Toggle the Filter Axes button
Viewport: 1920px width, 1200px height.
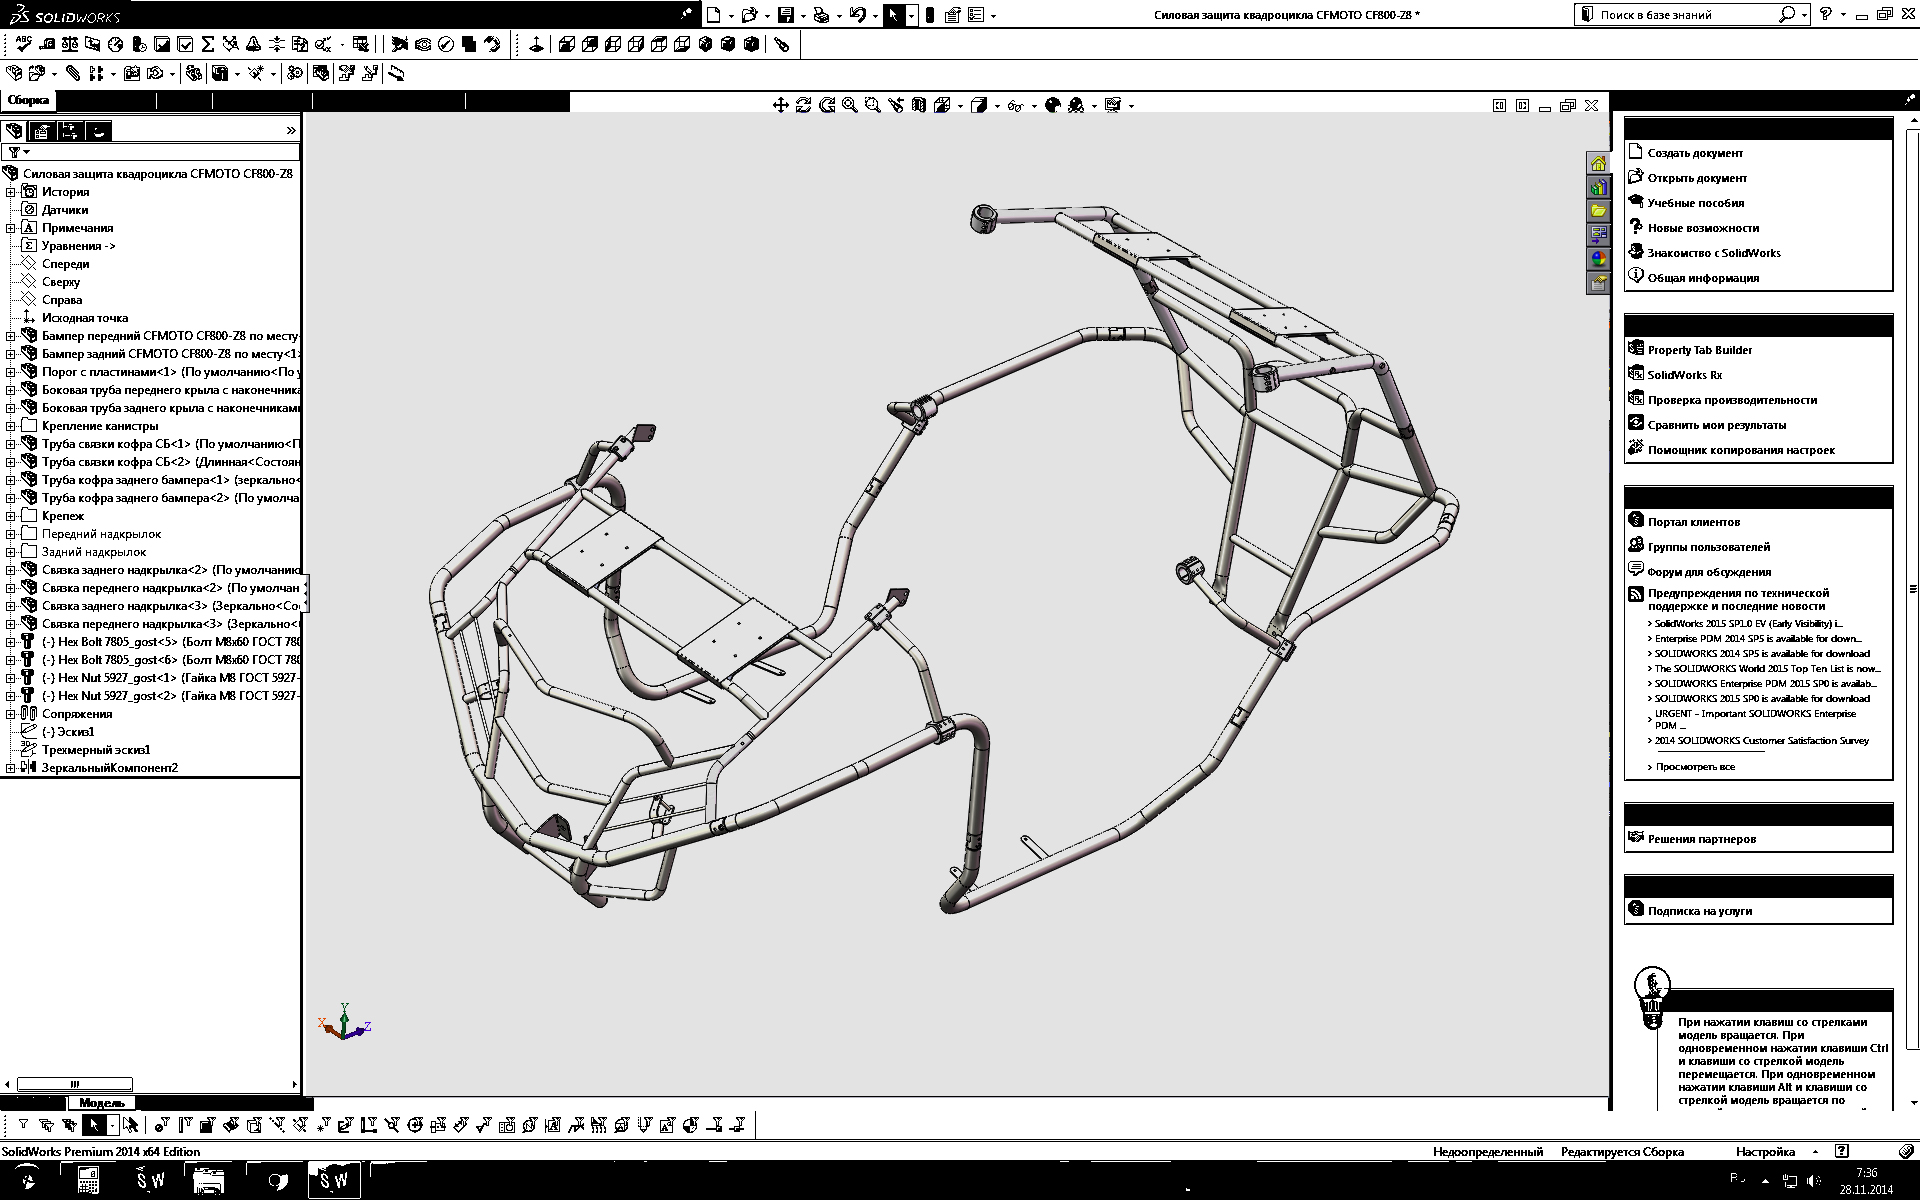[x=277, y=1125]
